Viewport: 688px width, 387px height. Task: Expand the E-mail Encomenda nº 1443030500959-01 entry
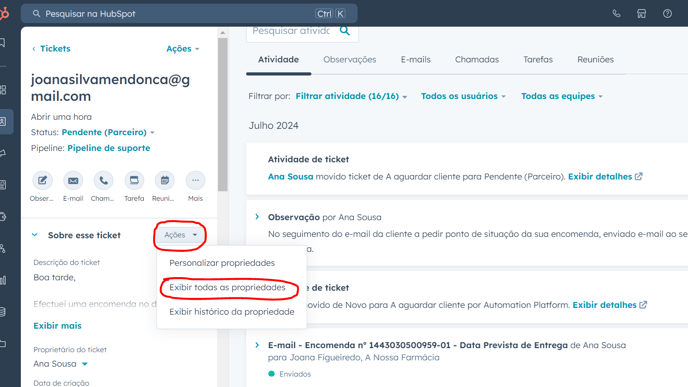click(257, 345)
